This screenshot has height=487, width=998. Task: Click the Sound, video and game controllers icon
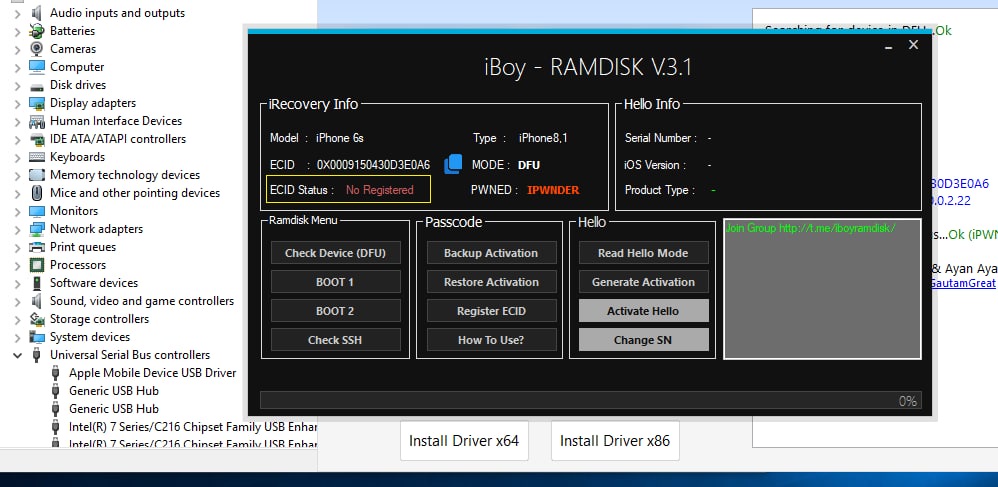(x=37, y=301)
